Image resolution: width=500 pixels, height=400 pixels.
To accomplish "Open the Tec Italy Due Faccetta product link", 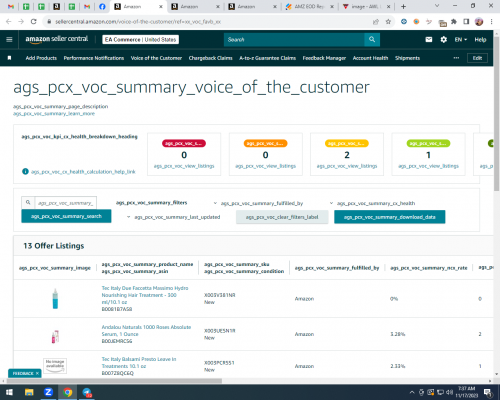I will click(x=145, y=295).
